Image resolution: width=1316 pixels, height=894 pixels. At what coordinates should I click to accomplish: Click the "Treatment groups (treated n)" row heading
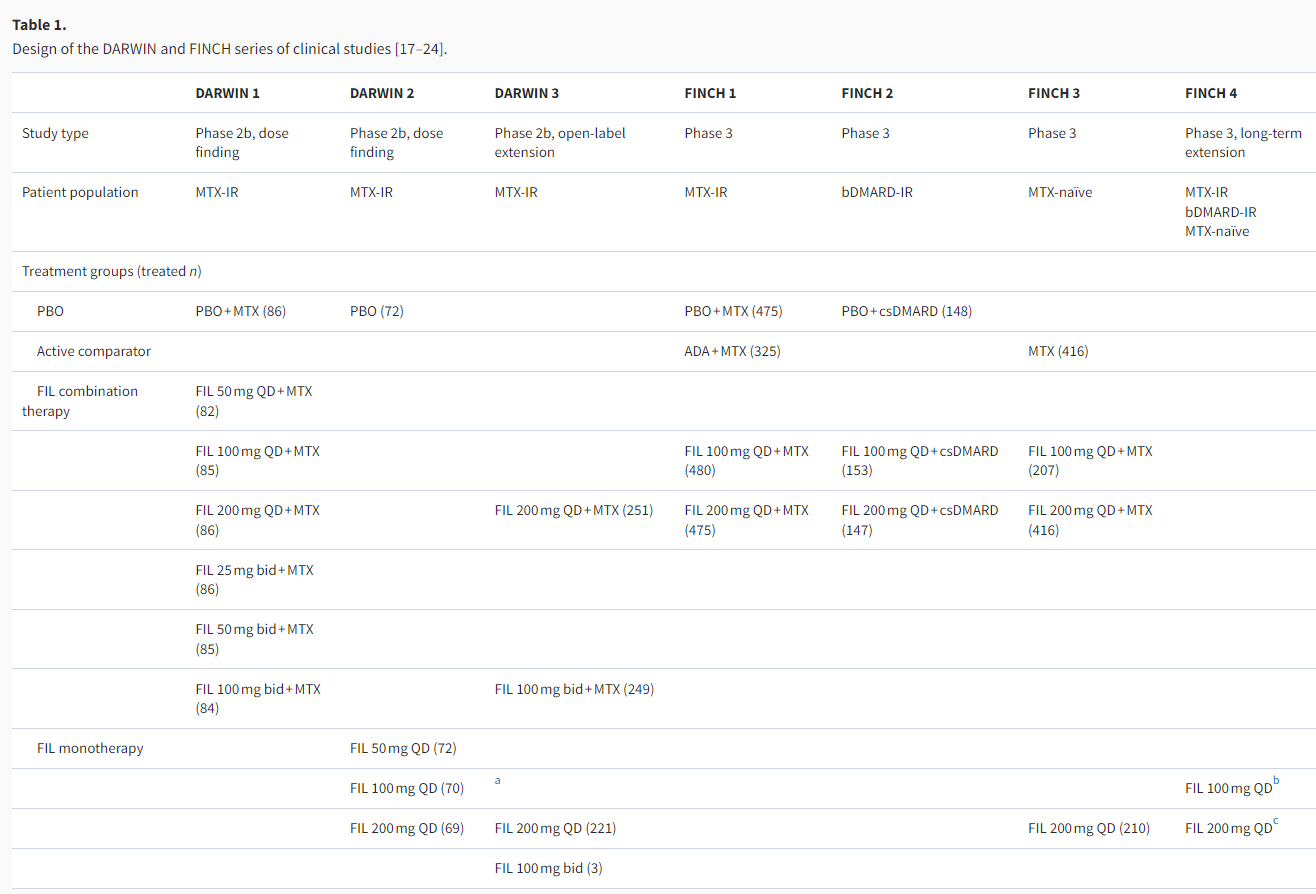(x=112, y=271)
